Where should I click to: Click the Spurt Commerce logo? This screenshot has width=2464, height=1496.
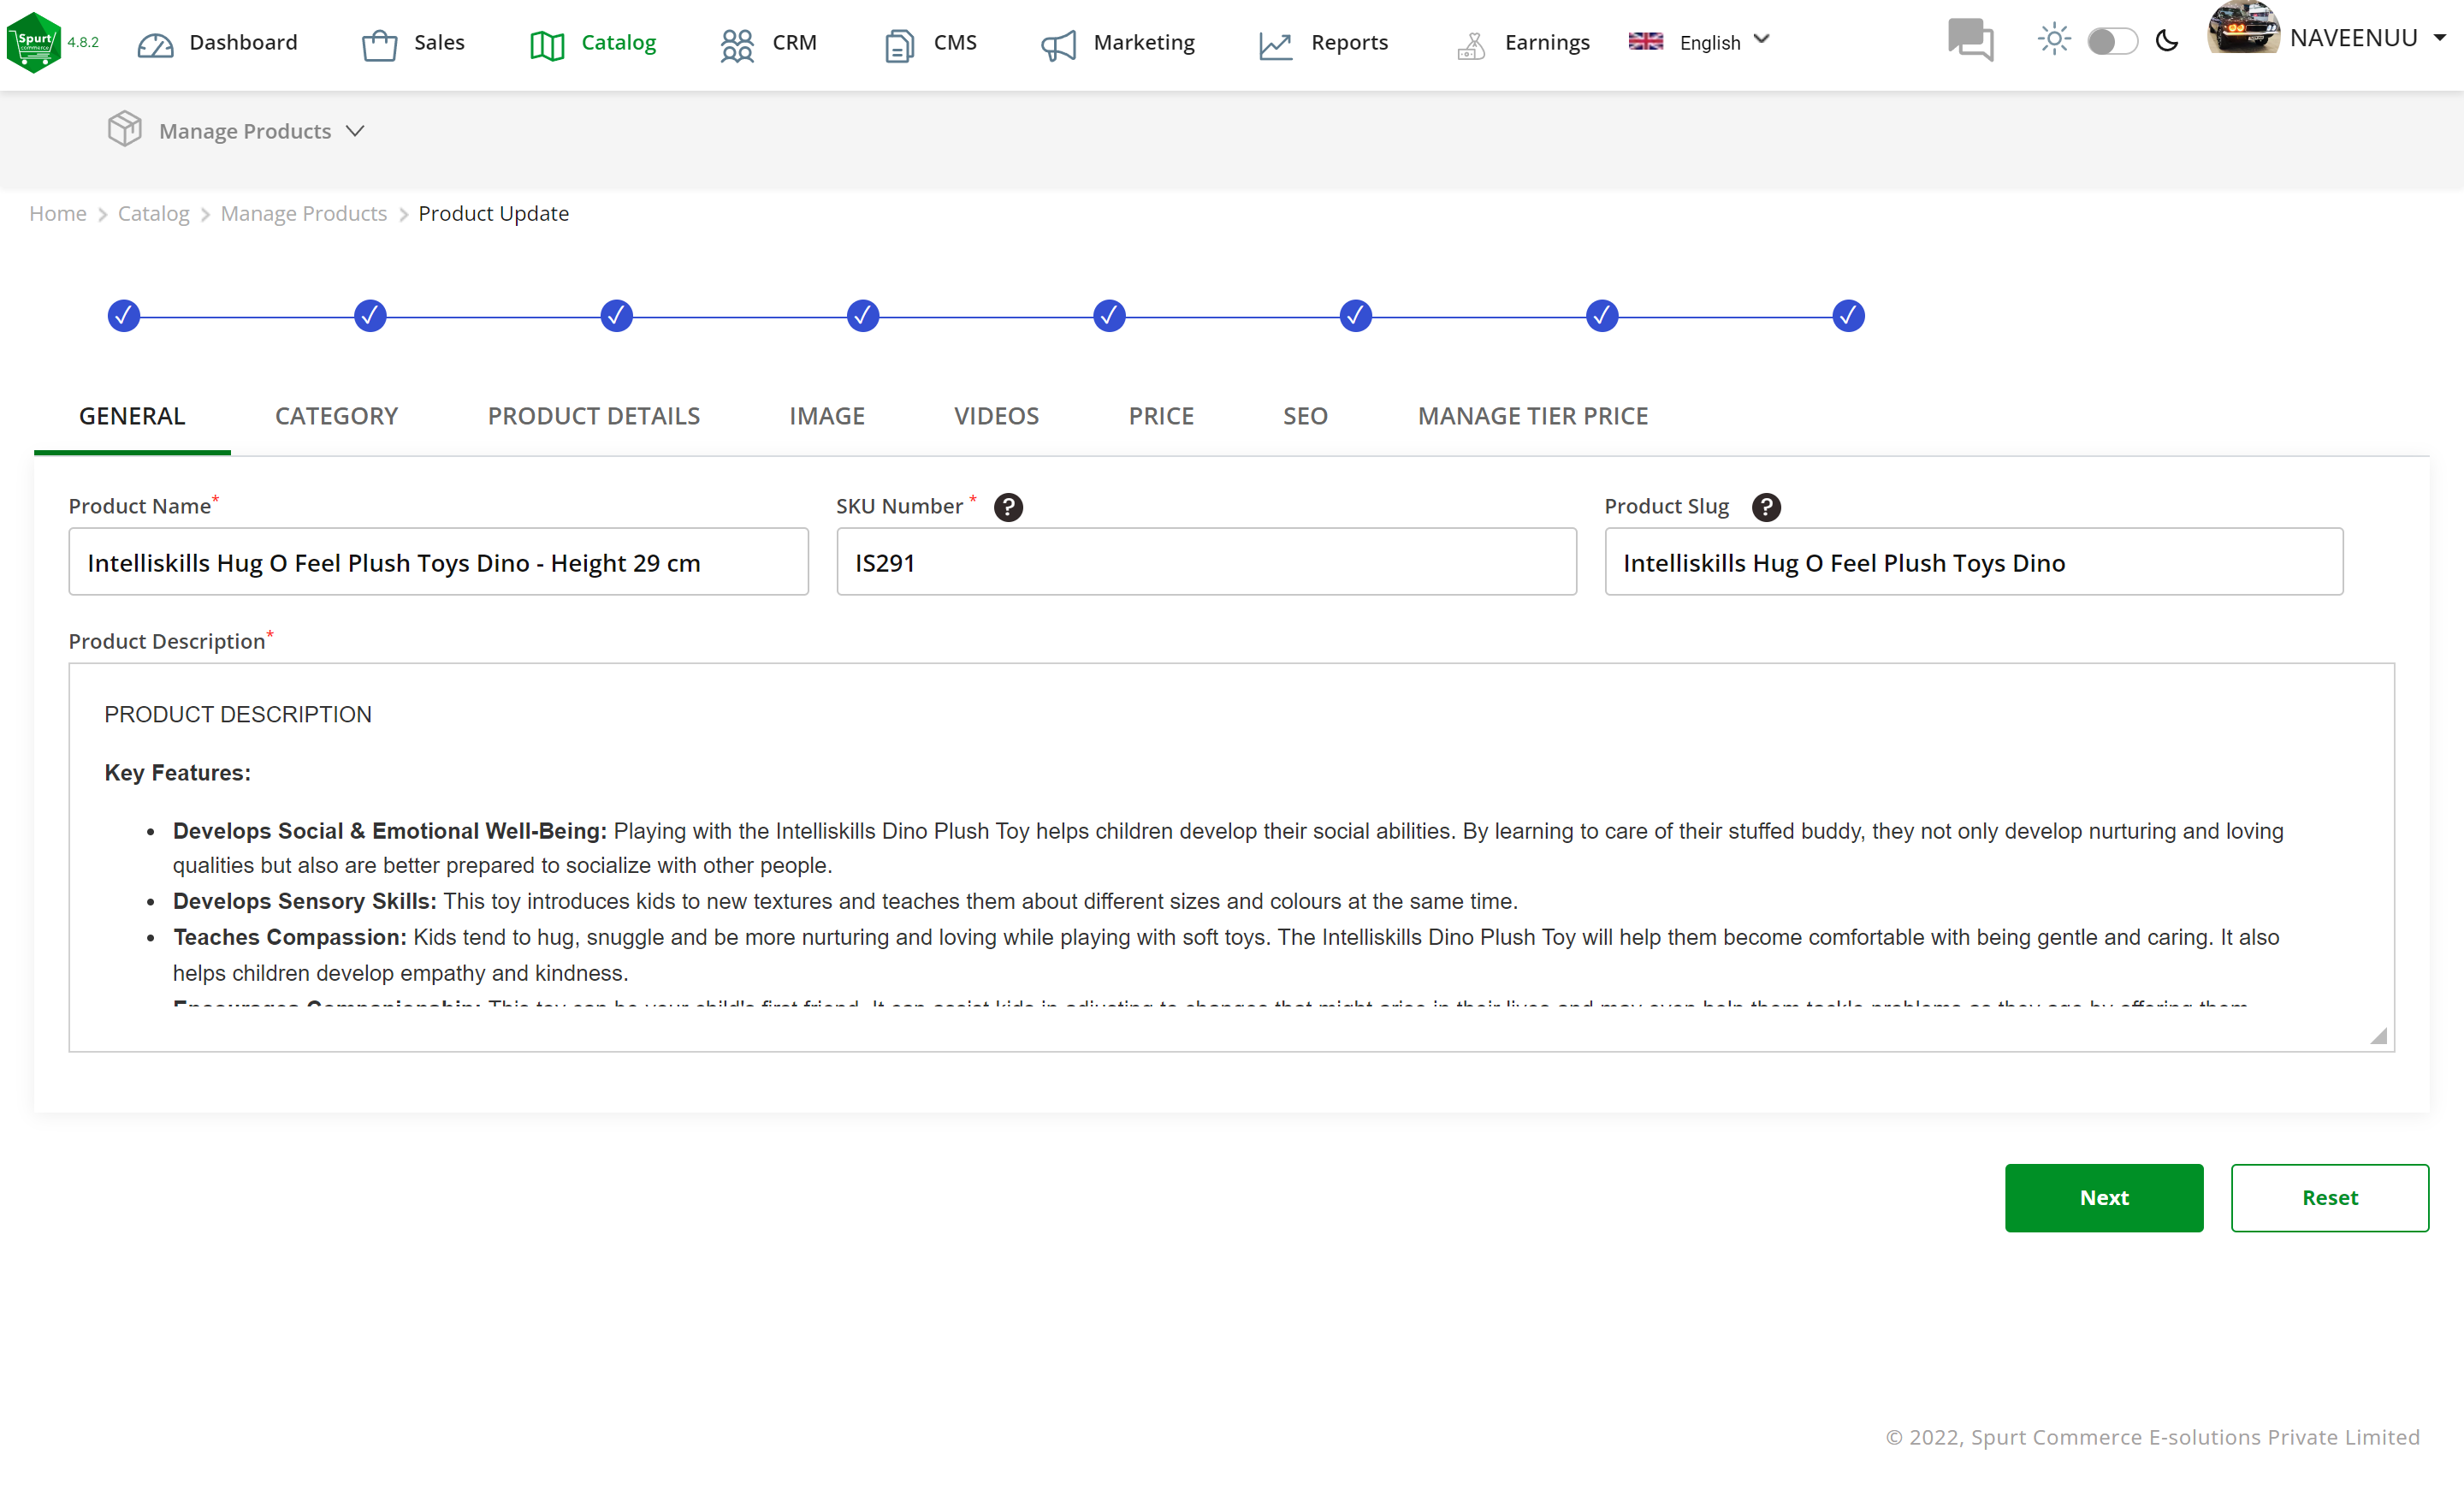(x=34, y=42)
